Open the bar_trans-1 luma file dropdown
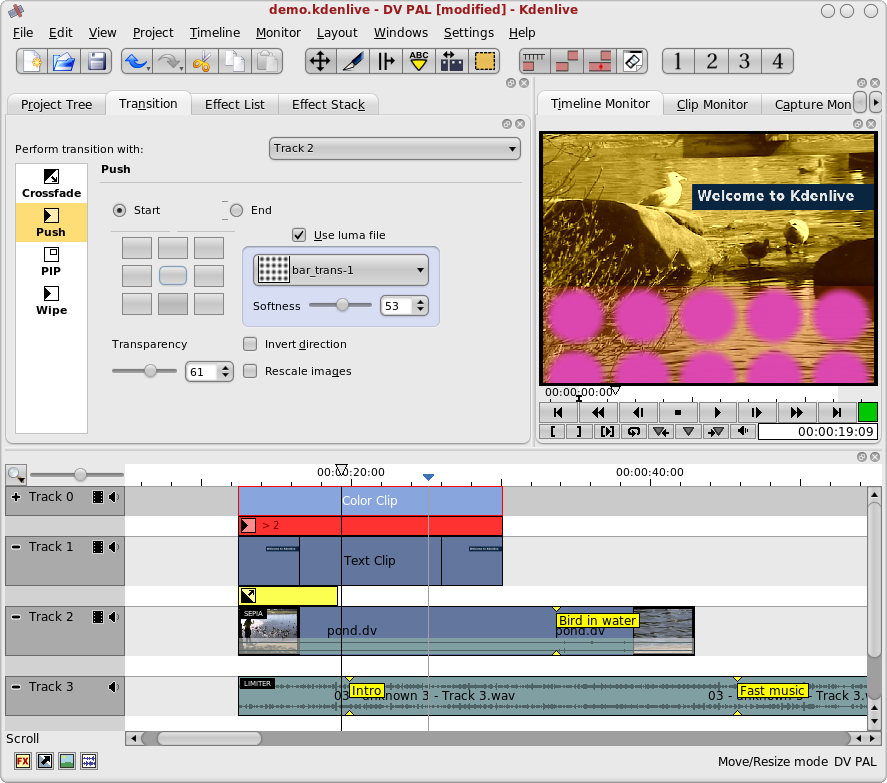Viewport: 887px width, 783px height. pyautogui.click(x=341, y=270)
